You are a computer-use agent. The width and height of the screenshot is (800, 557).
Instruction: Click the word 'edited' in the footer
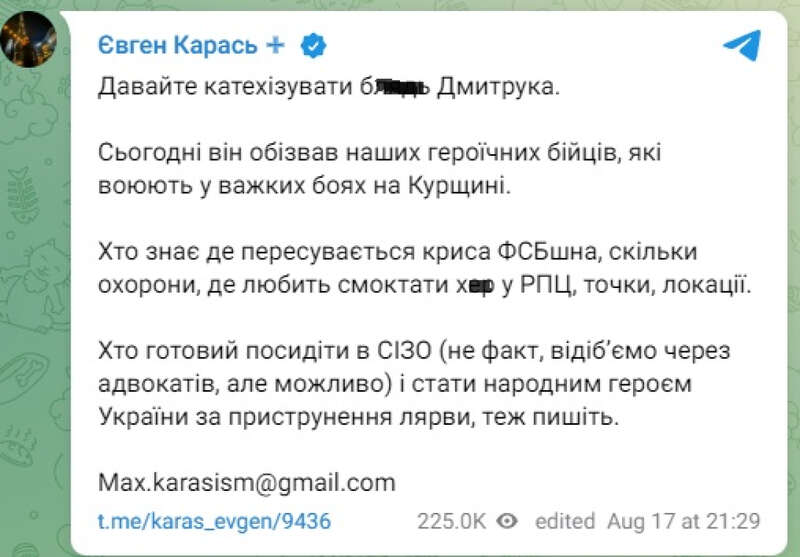(x=565, y=521)
